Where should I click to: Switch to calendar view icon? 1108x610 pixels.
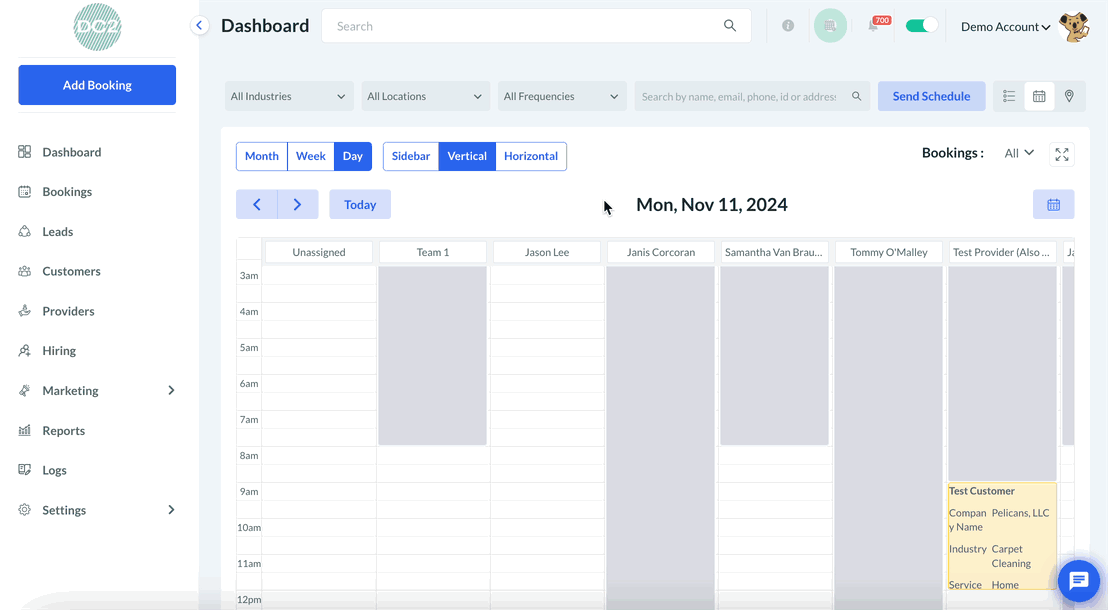pyautogui.click(x=1039, y=96)
